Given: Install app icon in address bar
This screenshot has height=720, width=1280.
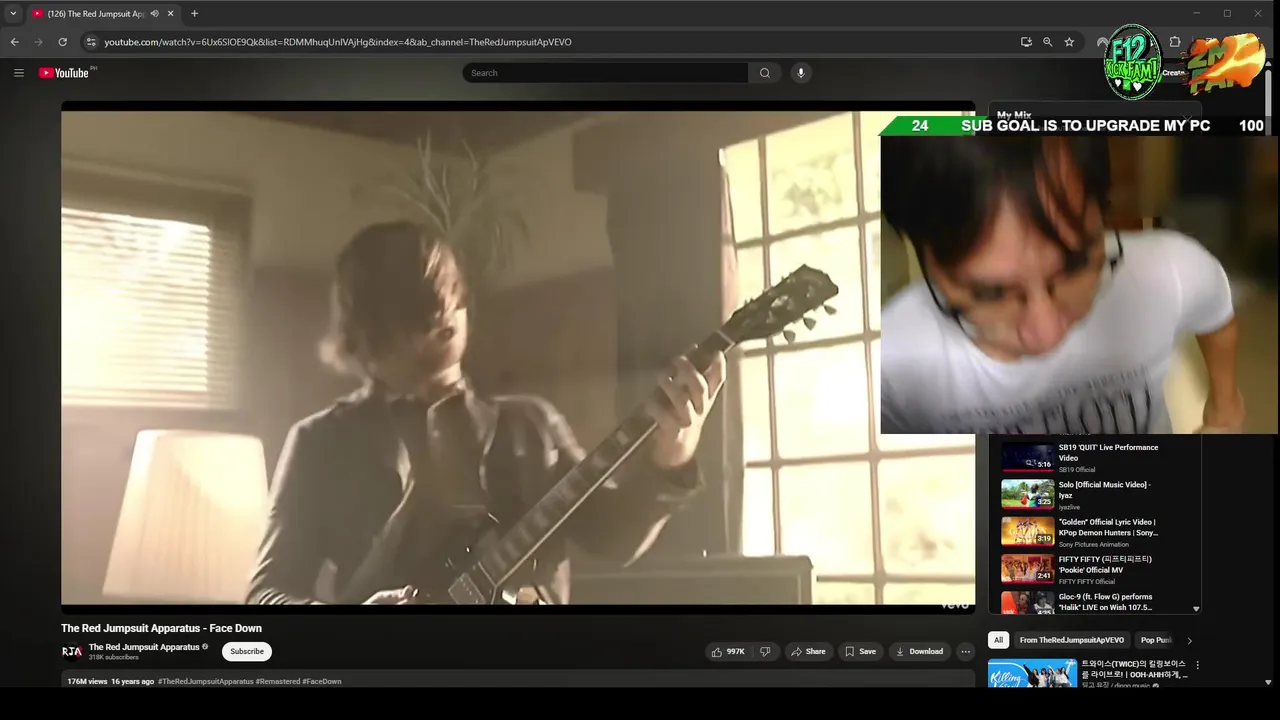Looking at the screenshot, I should click(x=1026, y=42).
